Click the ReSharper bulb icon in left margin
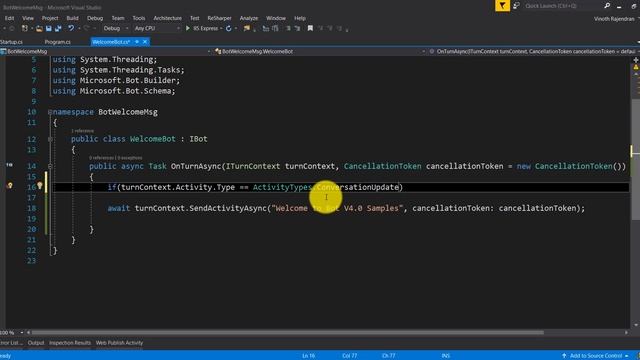Viewport: 640px width, 360px height. (x=10, y=186)
